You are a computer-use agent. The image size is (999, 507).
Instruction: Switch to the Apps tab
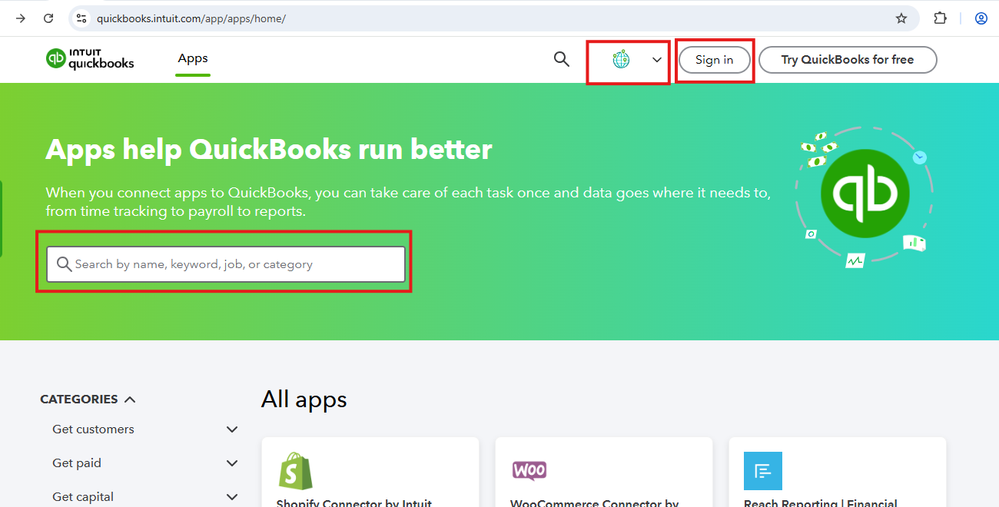(192, 59)
